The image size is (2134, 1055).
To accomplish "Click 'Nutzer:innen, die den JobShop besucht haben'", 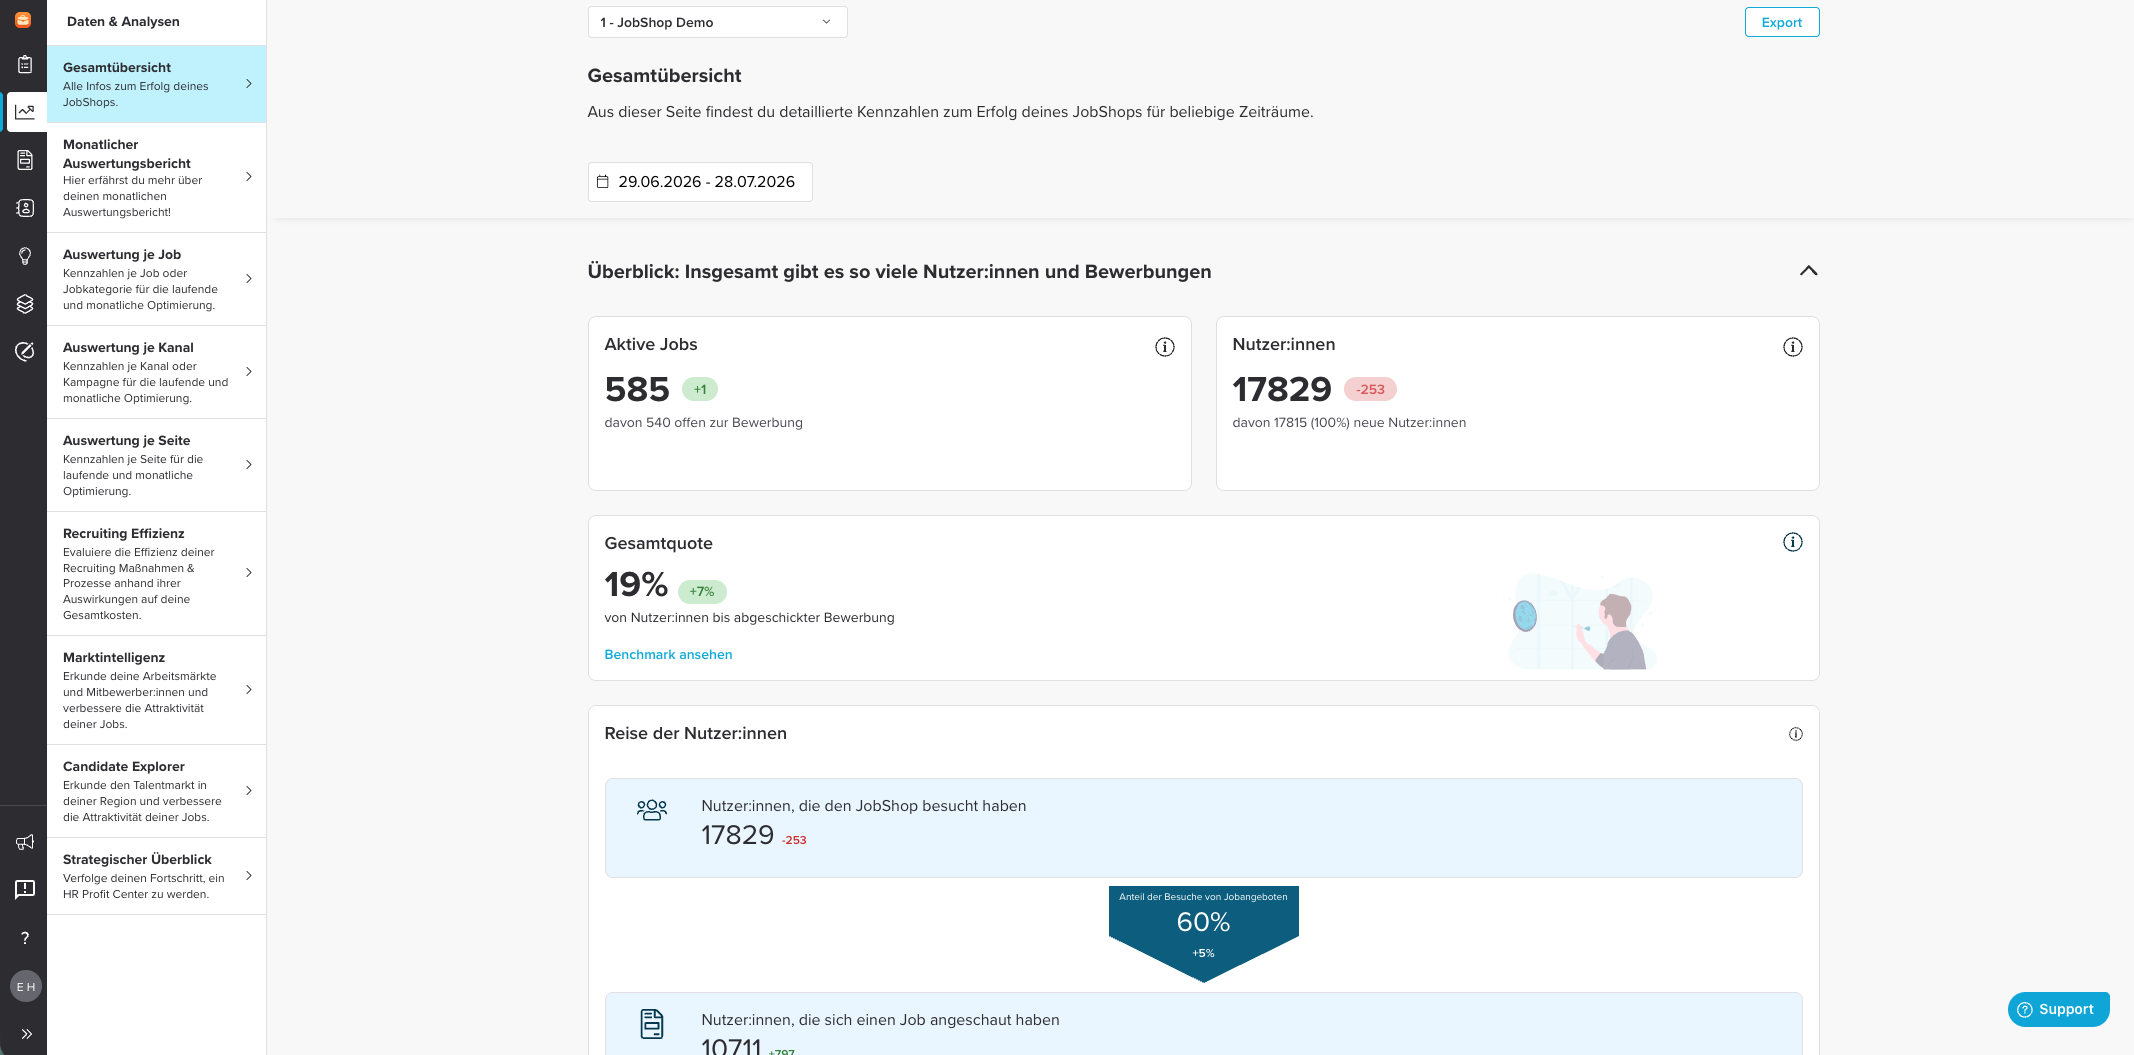I will [863, 806].
